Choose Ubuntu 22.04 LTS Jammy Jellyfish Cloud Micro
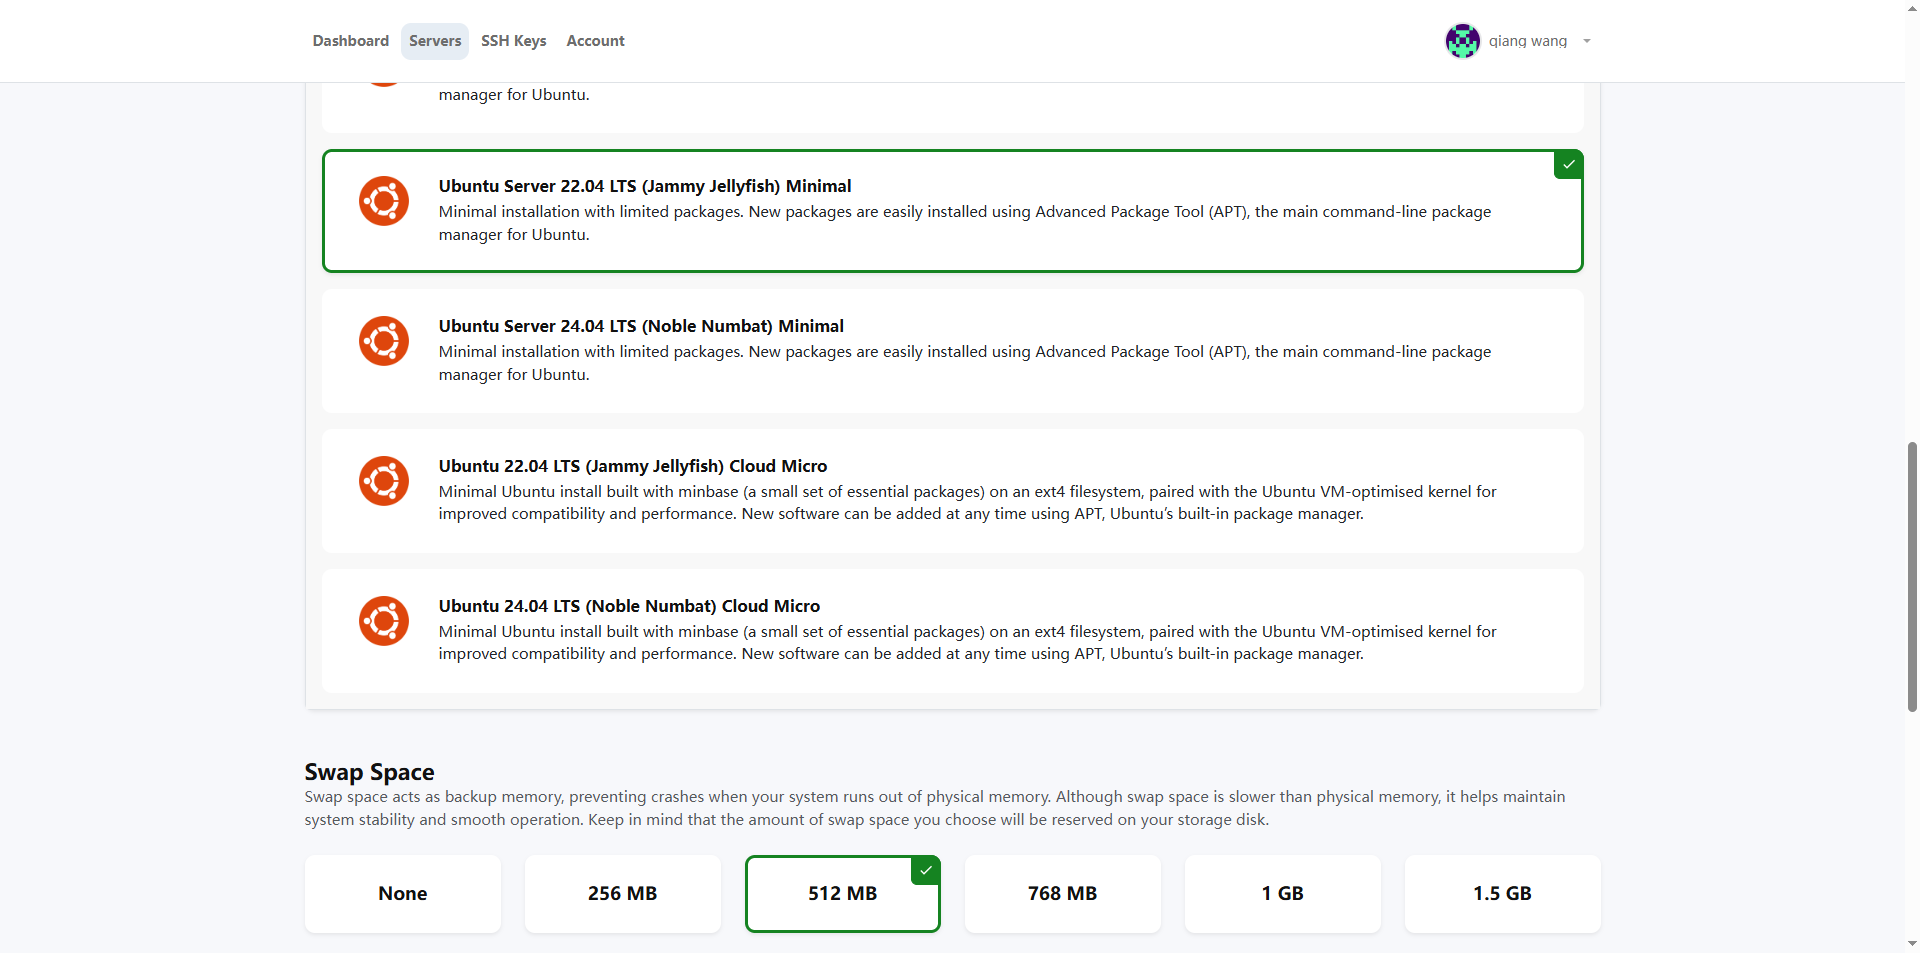 coord(952,491)
